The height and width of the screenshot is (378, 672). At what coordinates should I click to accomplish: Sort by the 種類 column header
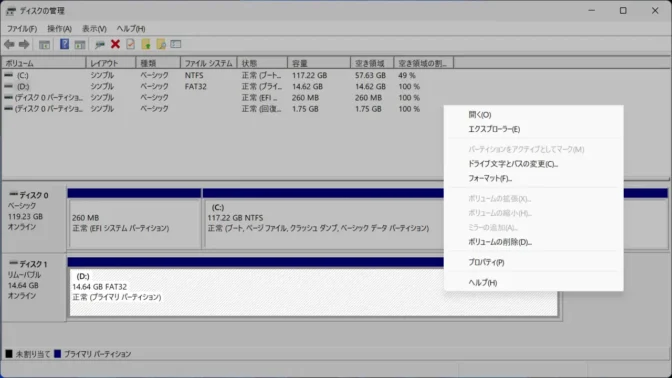158,63
